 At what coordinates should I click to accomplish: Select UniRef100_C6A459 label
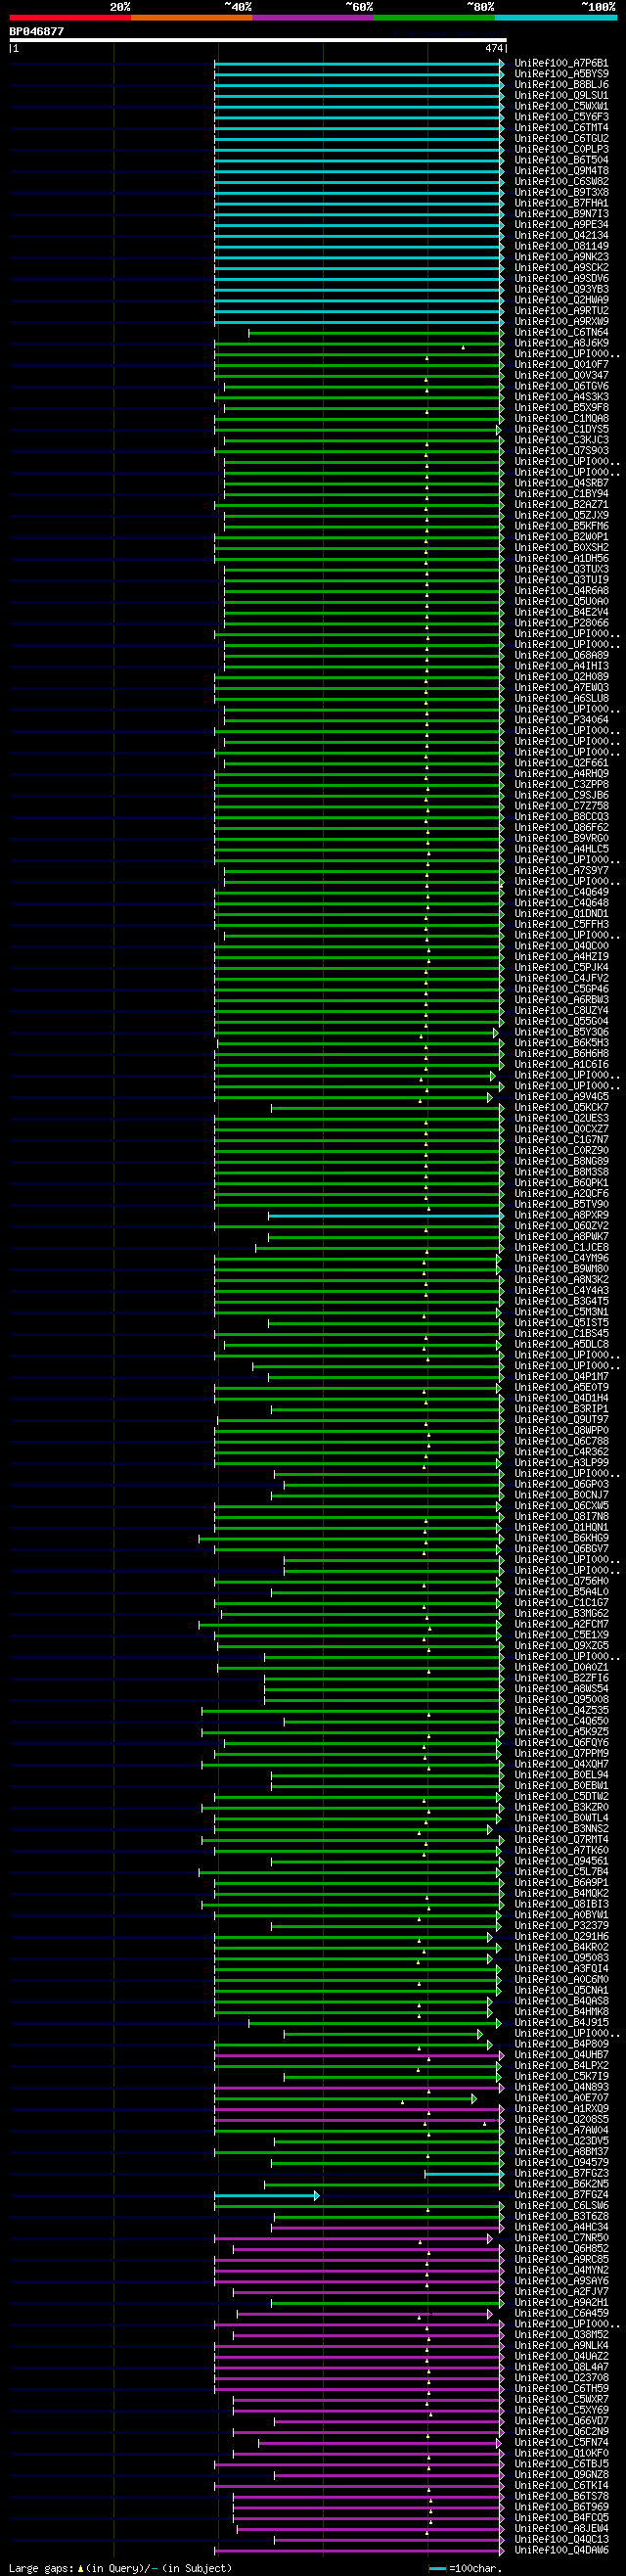click(x=561, y=2314)
